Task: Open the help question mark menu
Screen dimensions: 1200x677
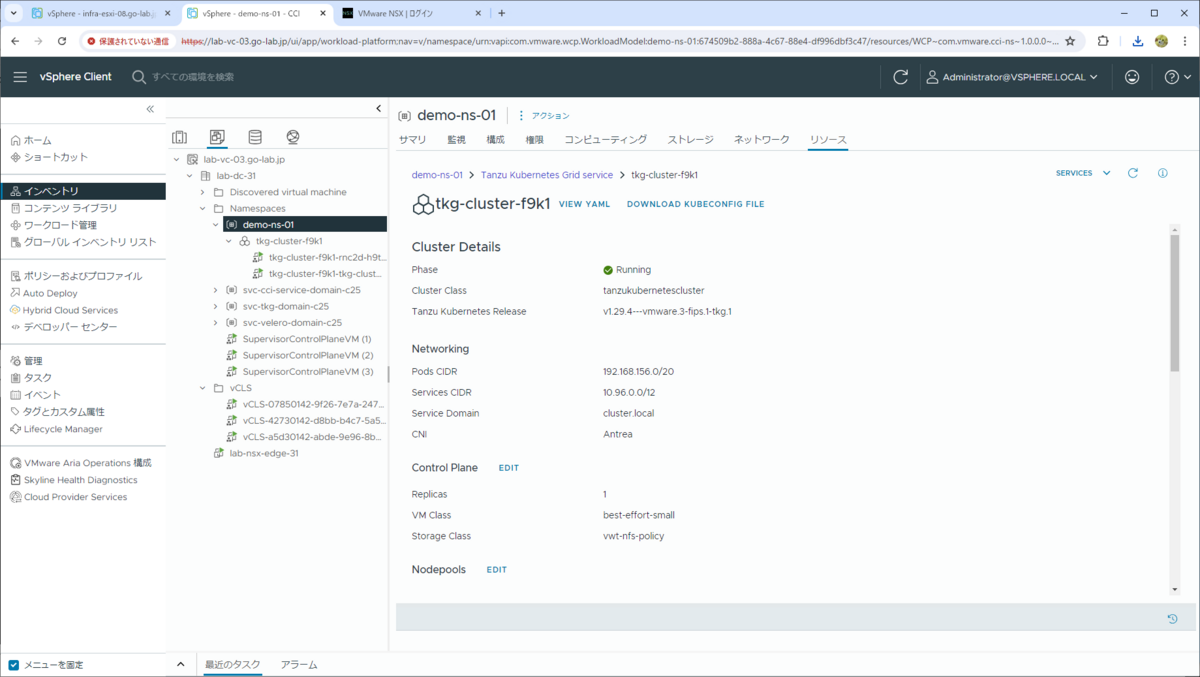Action: 1177,77
